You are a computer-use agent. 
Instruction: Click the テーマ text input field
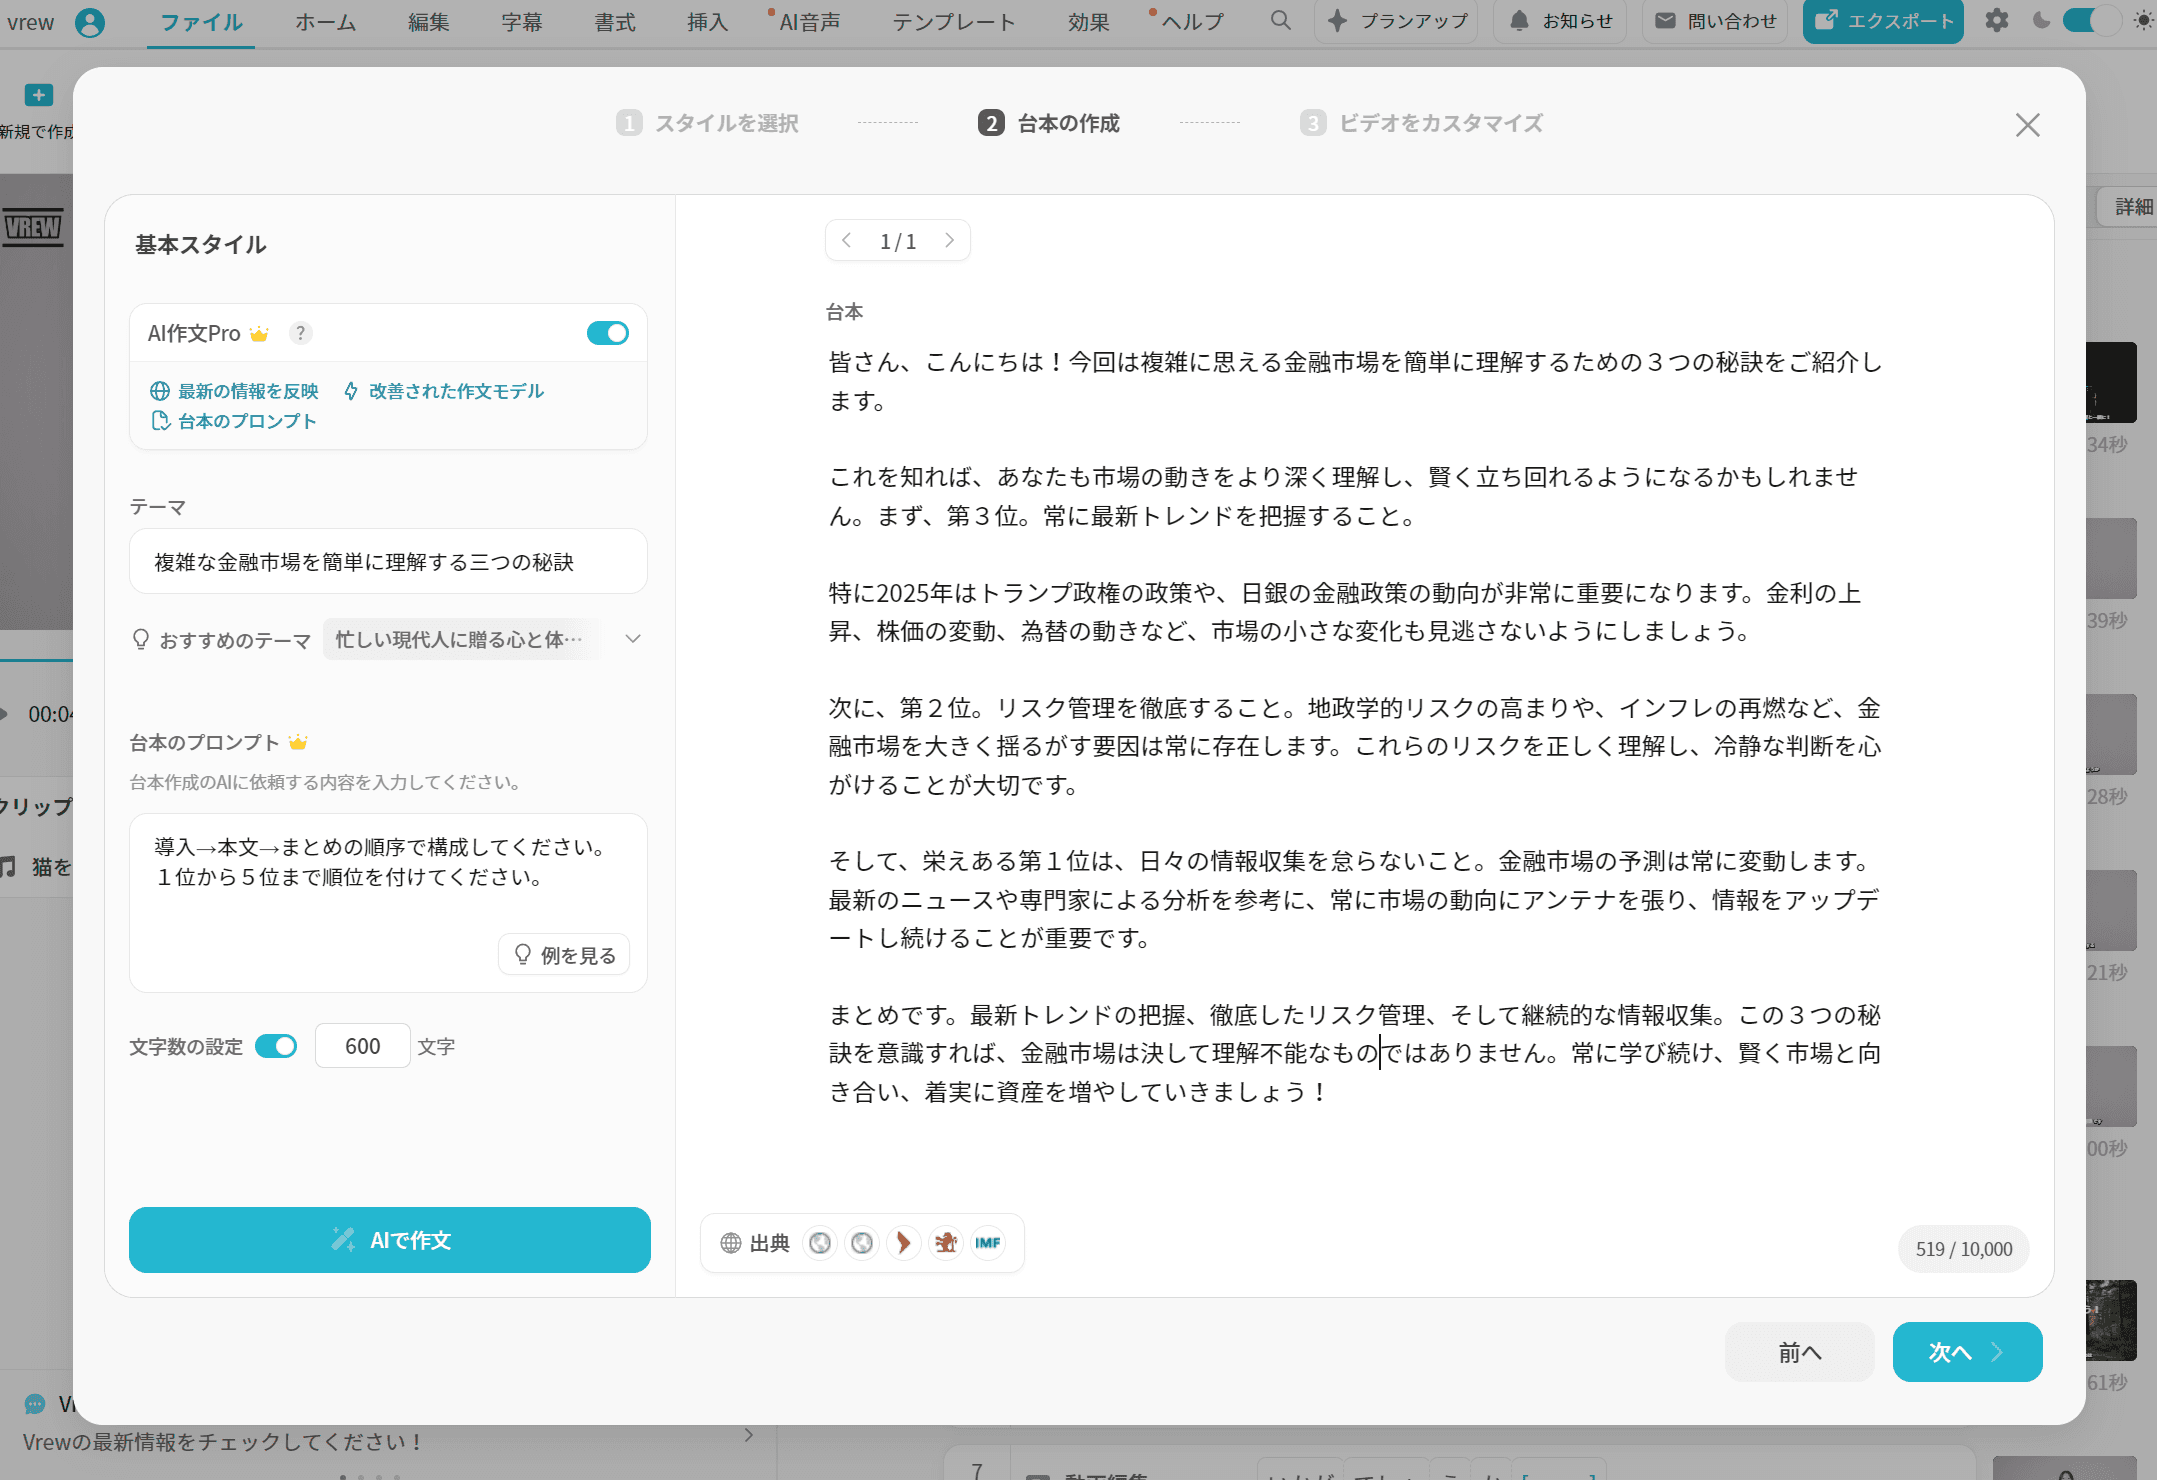[388, 562]
